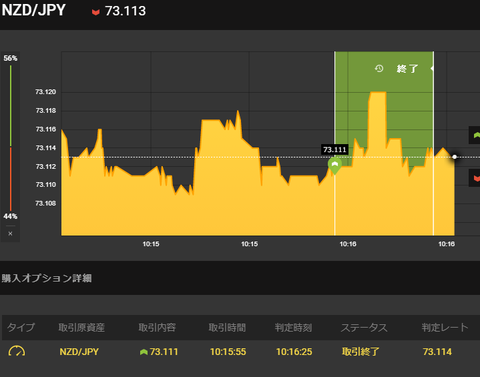Image resolution: width=480 pixels, height=377 pixels.
Task: Click the 73.120 price axis label
Action: (x=46, y=92)
